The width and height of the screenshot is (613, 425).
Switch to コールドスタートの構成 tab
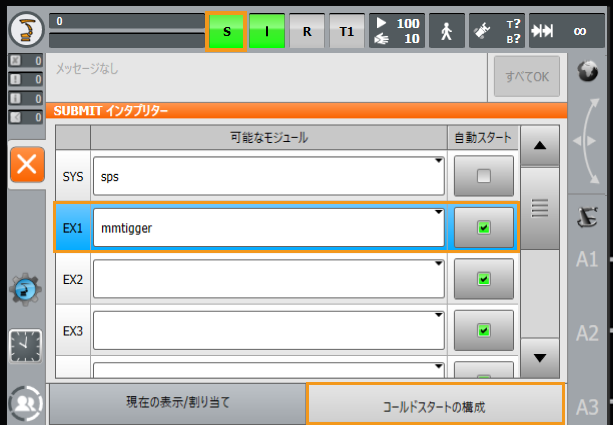pyautogui.click(x=435, y=404)
